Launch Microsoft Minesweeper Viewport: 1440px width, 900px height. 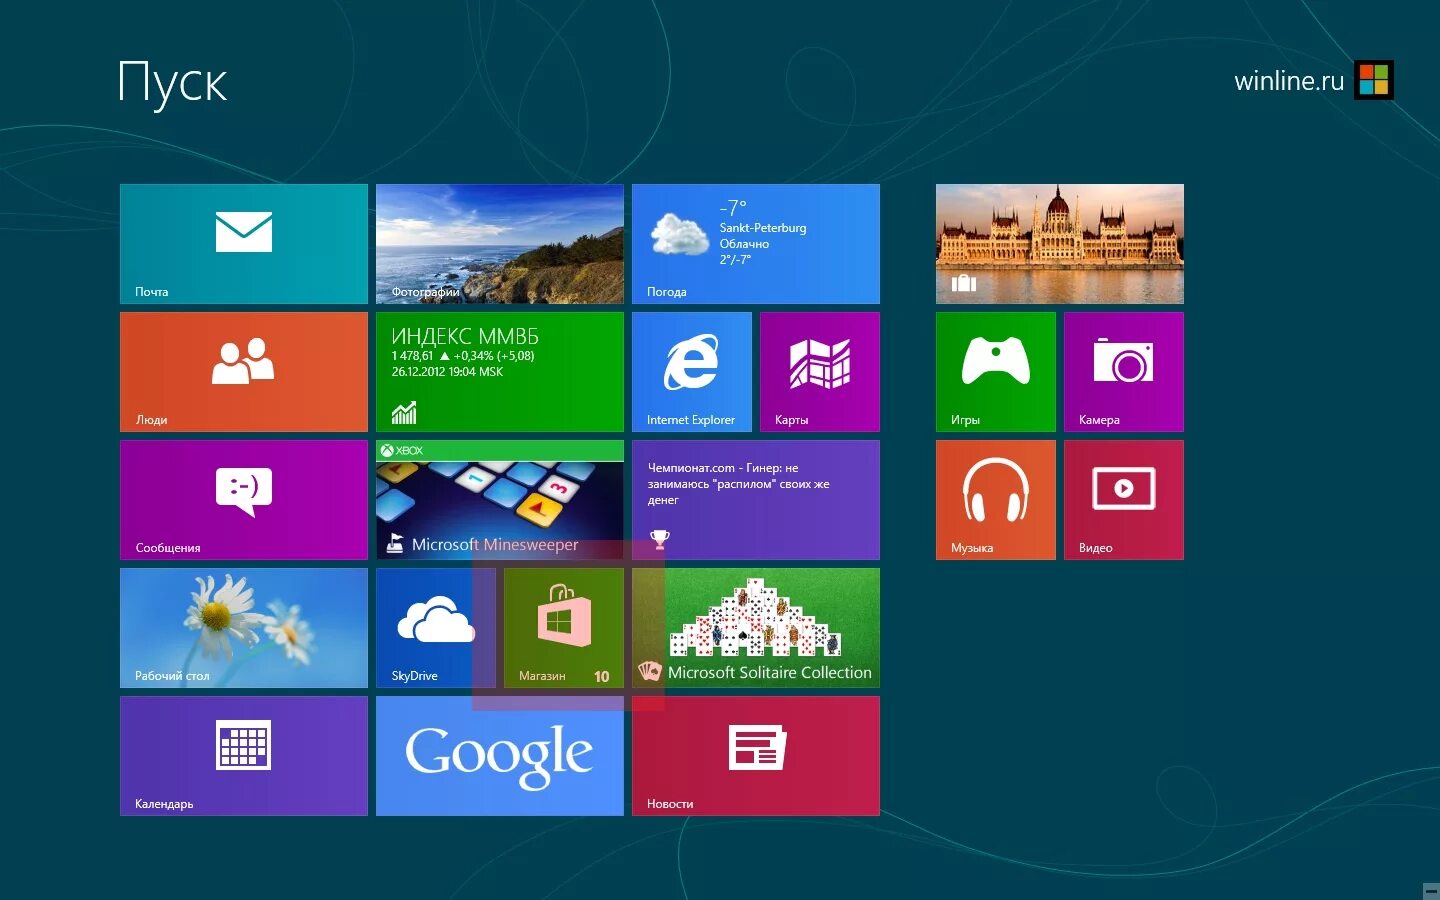pyautogui.click(x=499, y=499)
